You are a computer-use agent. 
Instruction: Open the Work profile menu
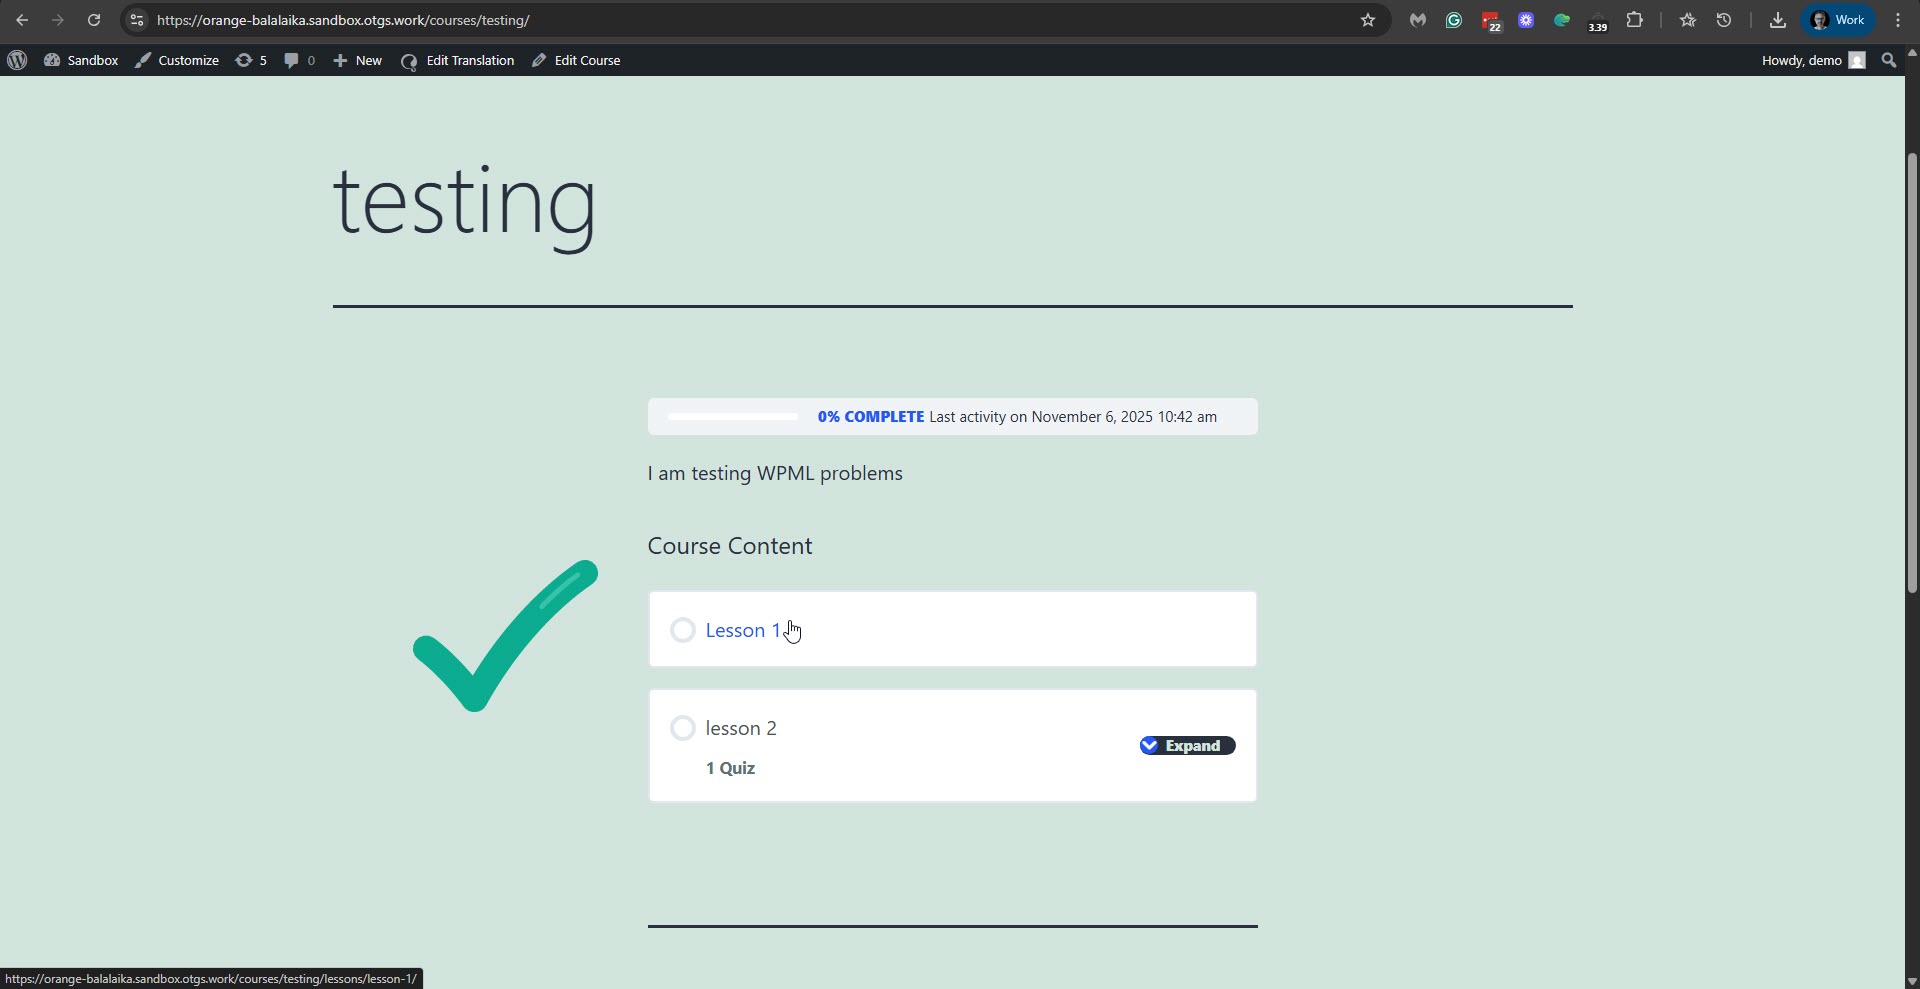pyautogui.click(x=1838, y=20)
